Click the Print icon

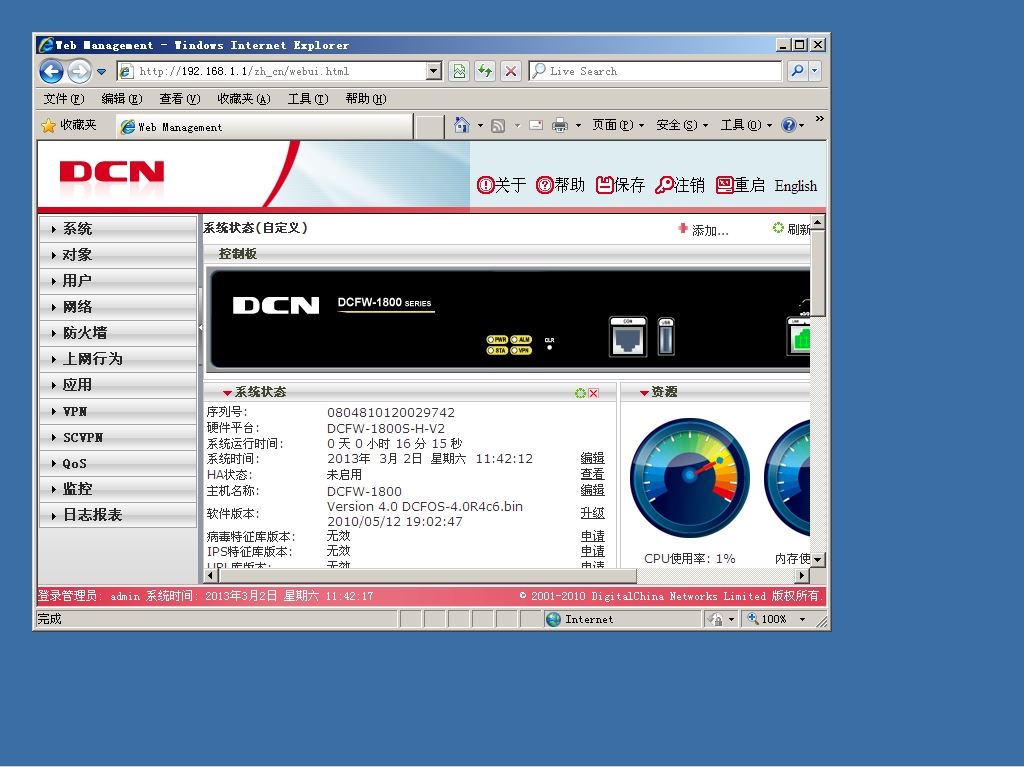click(x=560, y=125)
